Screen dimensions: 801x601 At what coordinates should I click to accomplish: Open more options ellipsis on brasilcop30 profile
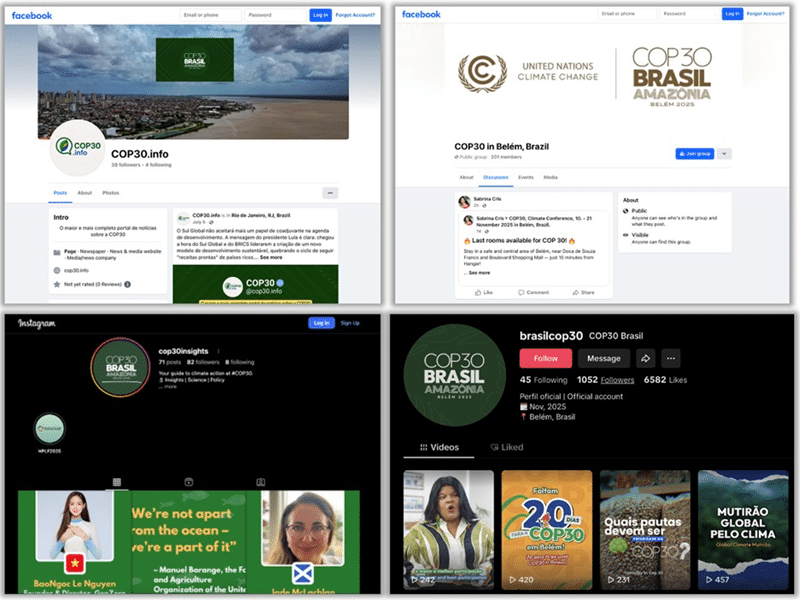[670, 358]
